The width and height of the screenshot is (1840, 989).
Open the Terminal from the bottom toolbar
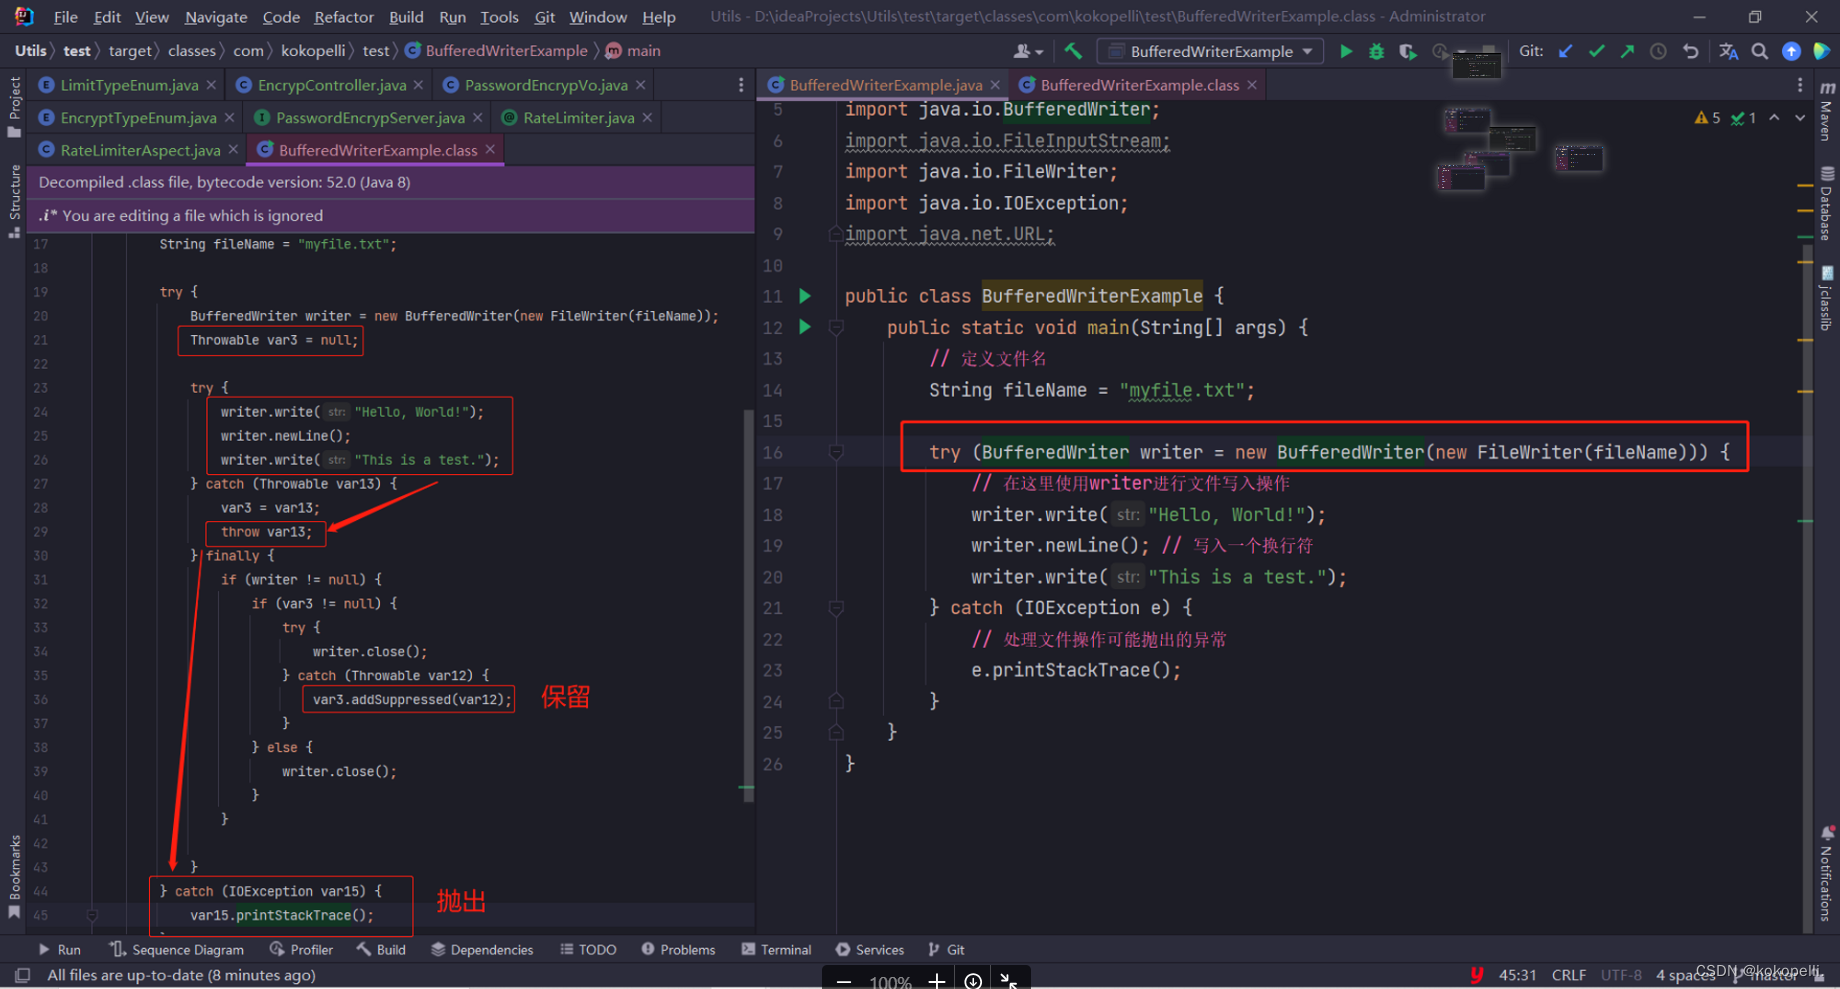click(x=780, y=949)
